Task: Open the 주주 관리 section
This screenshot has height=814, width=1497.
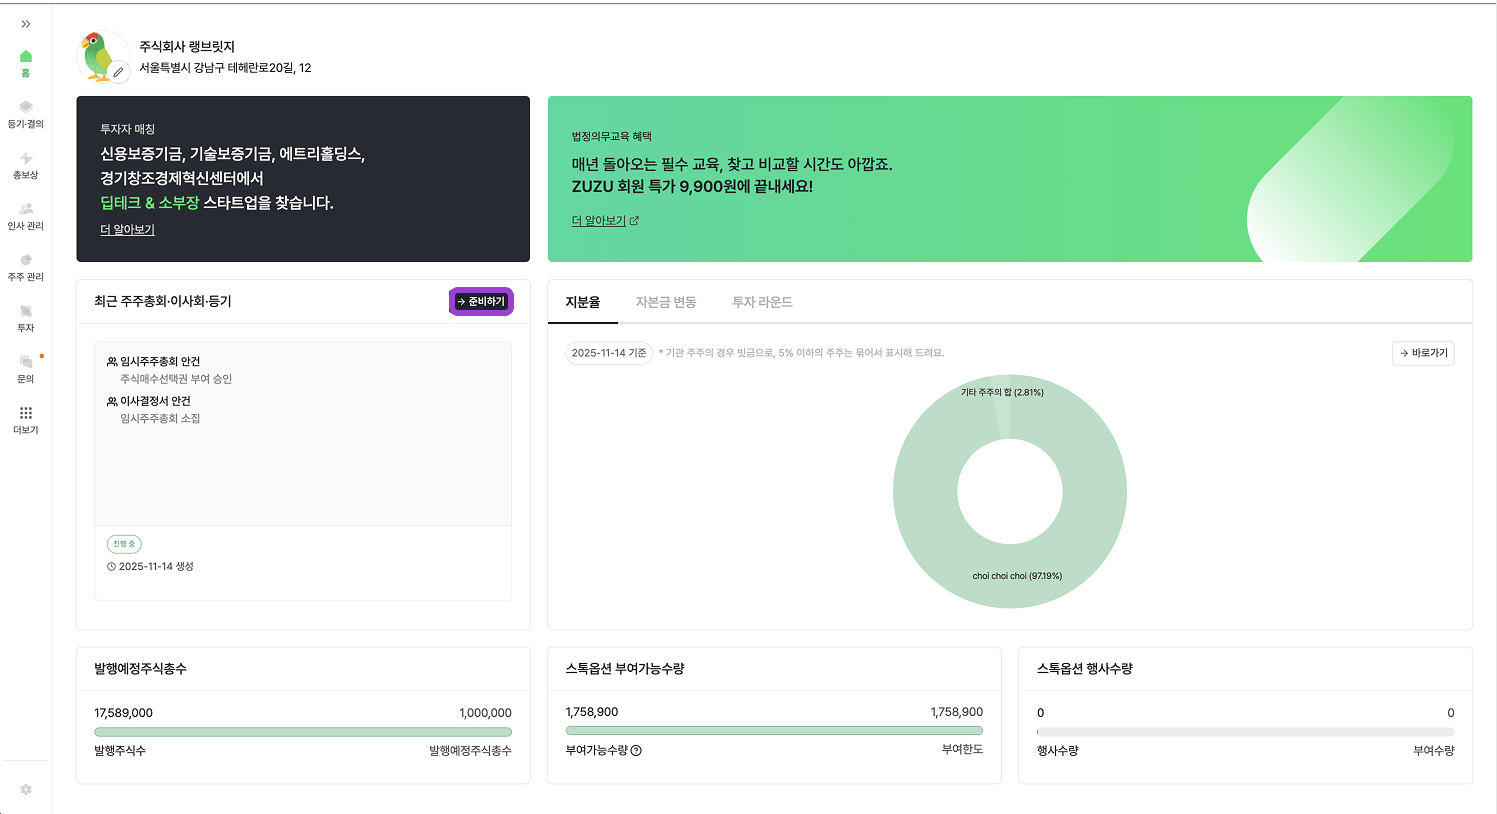Action: click(25, 267)
